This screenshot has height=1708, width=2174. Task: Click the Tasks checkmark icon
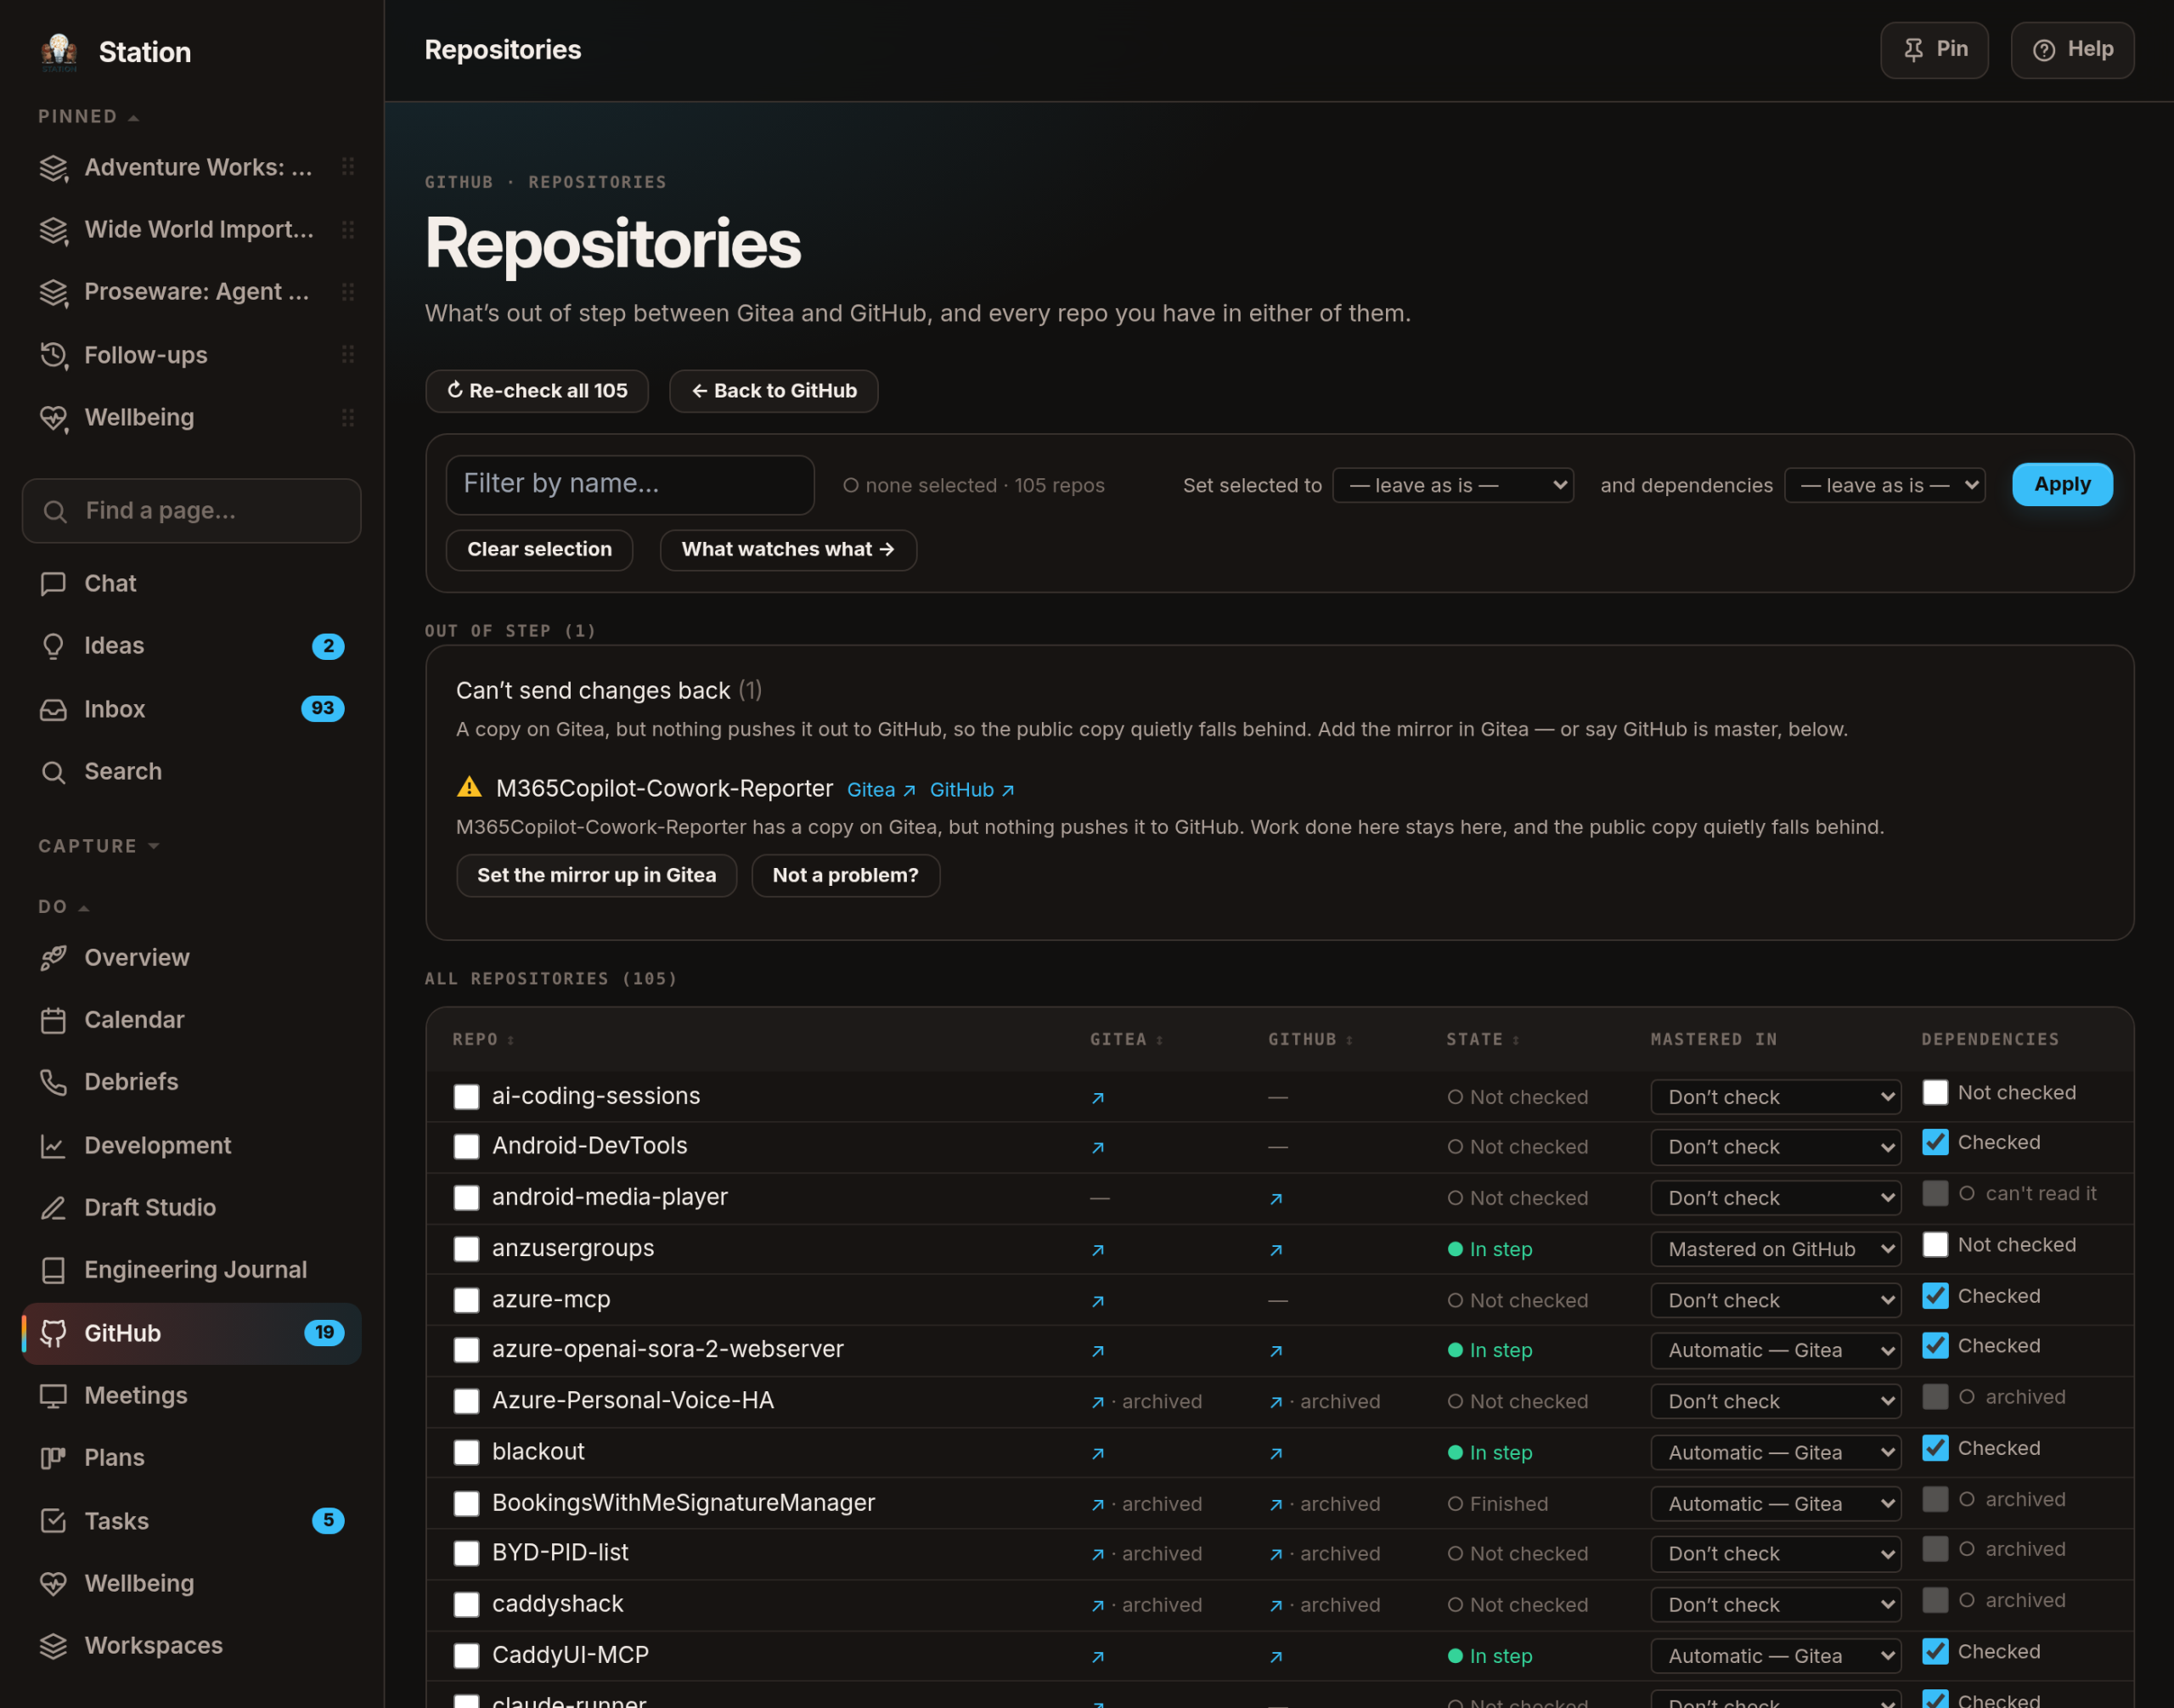point(53,1521)
